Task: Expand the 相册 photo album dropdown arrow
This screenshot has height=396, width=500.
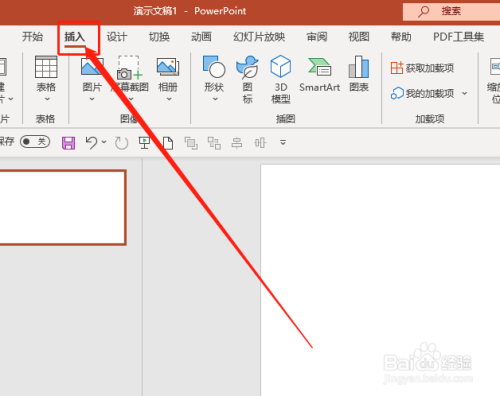Action: tap(169, 99)
